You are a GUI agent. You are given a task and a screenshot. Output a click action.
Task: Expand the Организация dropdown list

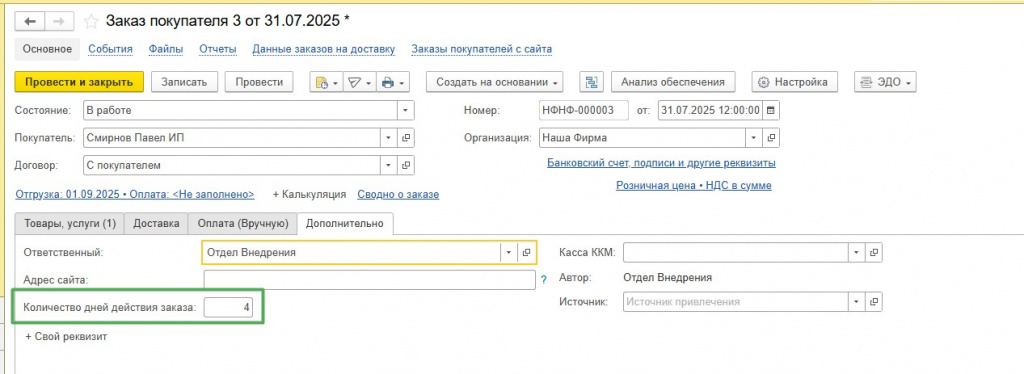pos(754,138)
